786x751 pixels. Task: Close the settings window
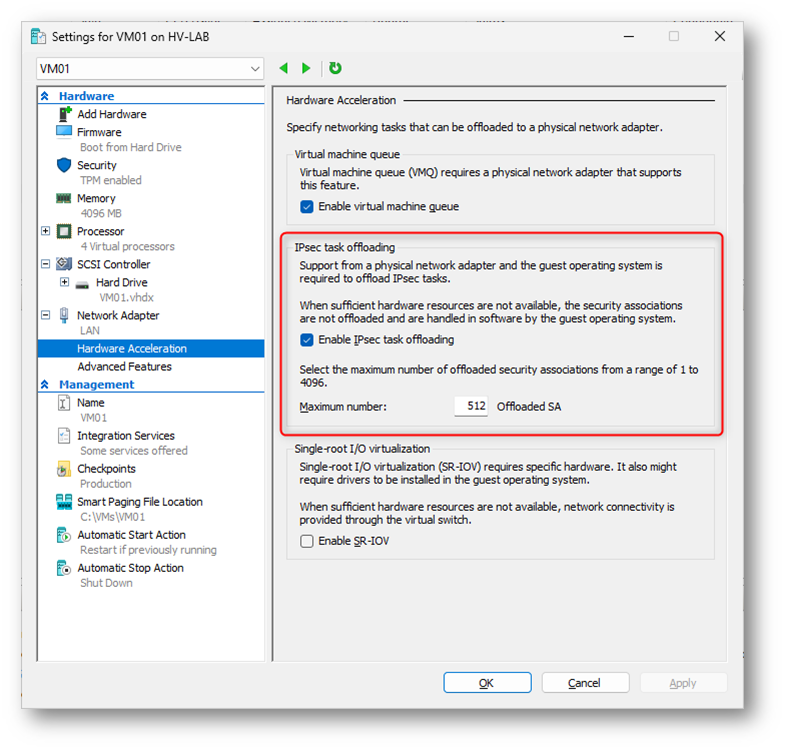coord(720,36)
